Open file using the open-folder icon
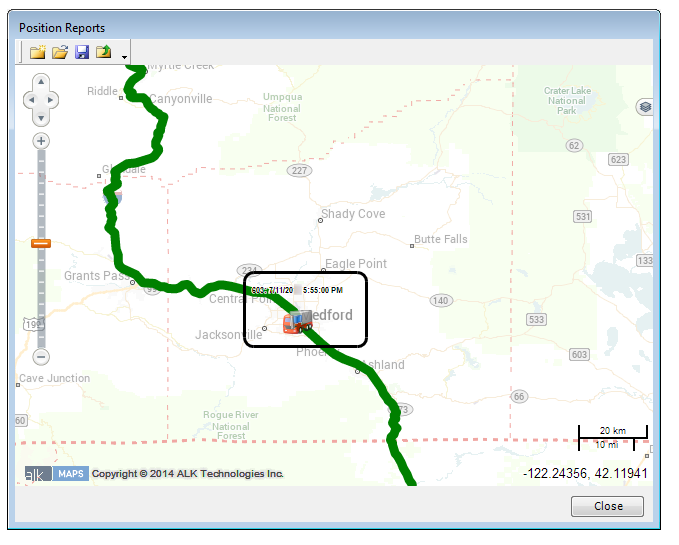Viewport: 679px width, 545px height. [x=60, y=52]
